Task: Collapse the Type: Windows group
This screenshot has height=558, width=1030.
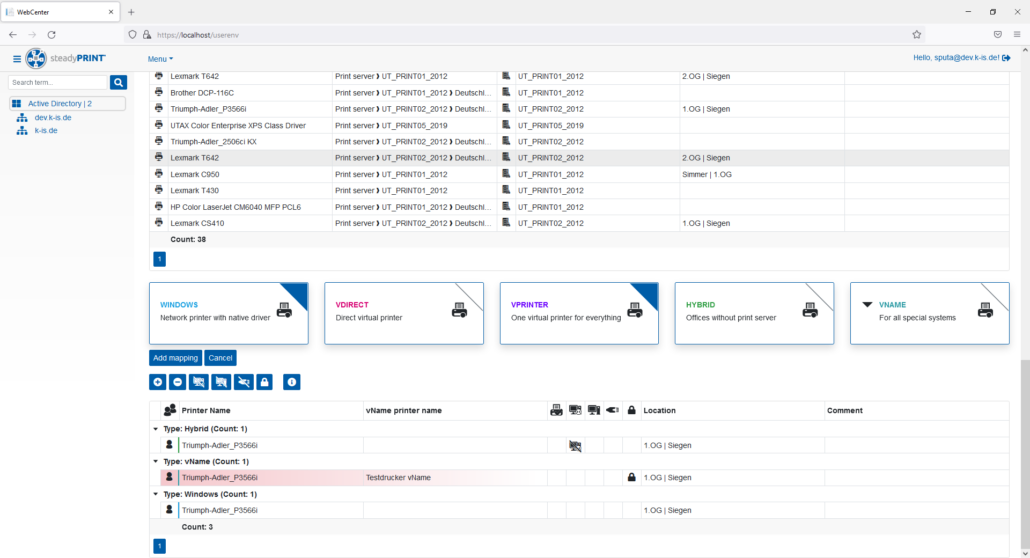Action: click(x=156, y=494)
